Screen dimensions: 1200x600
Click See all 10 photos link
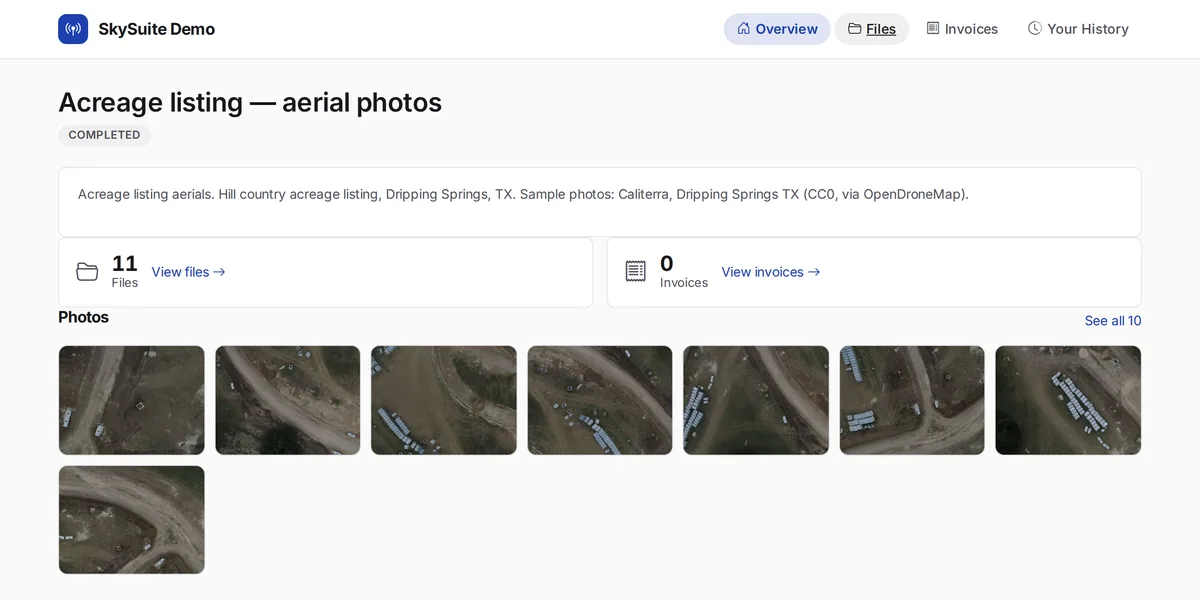(x=1113, y=321)
